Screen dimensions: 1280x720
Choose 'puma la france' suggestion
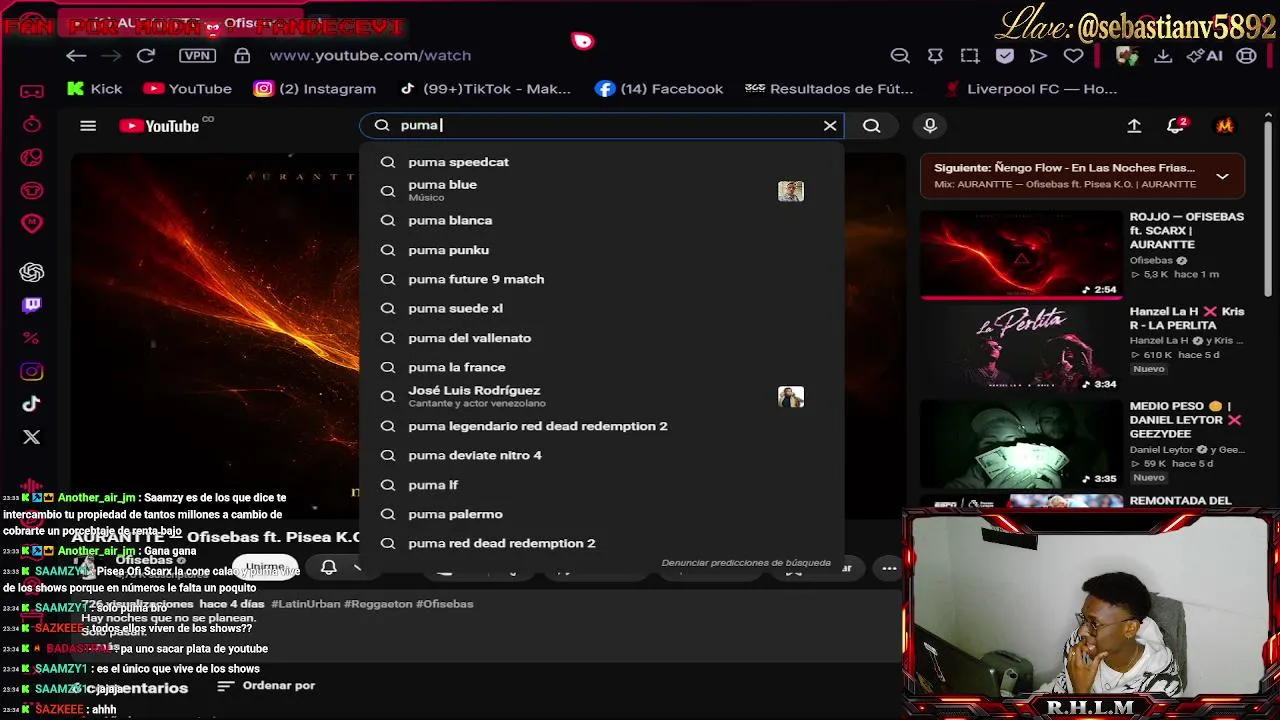point(602,367)
